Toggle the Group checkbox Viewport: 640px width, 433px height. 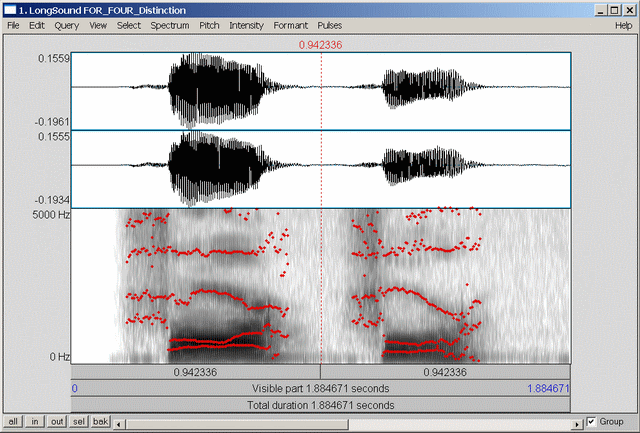click(x=592, y=422)
